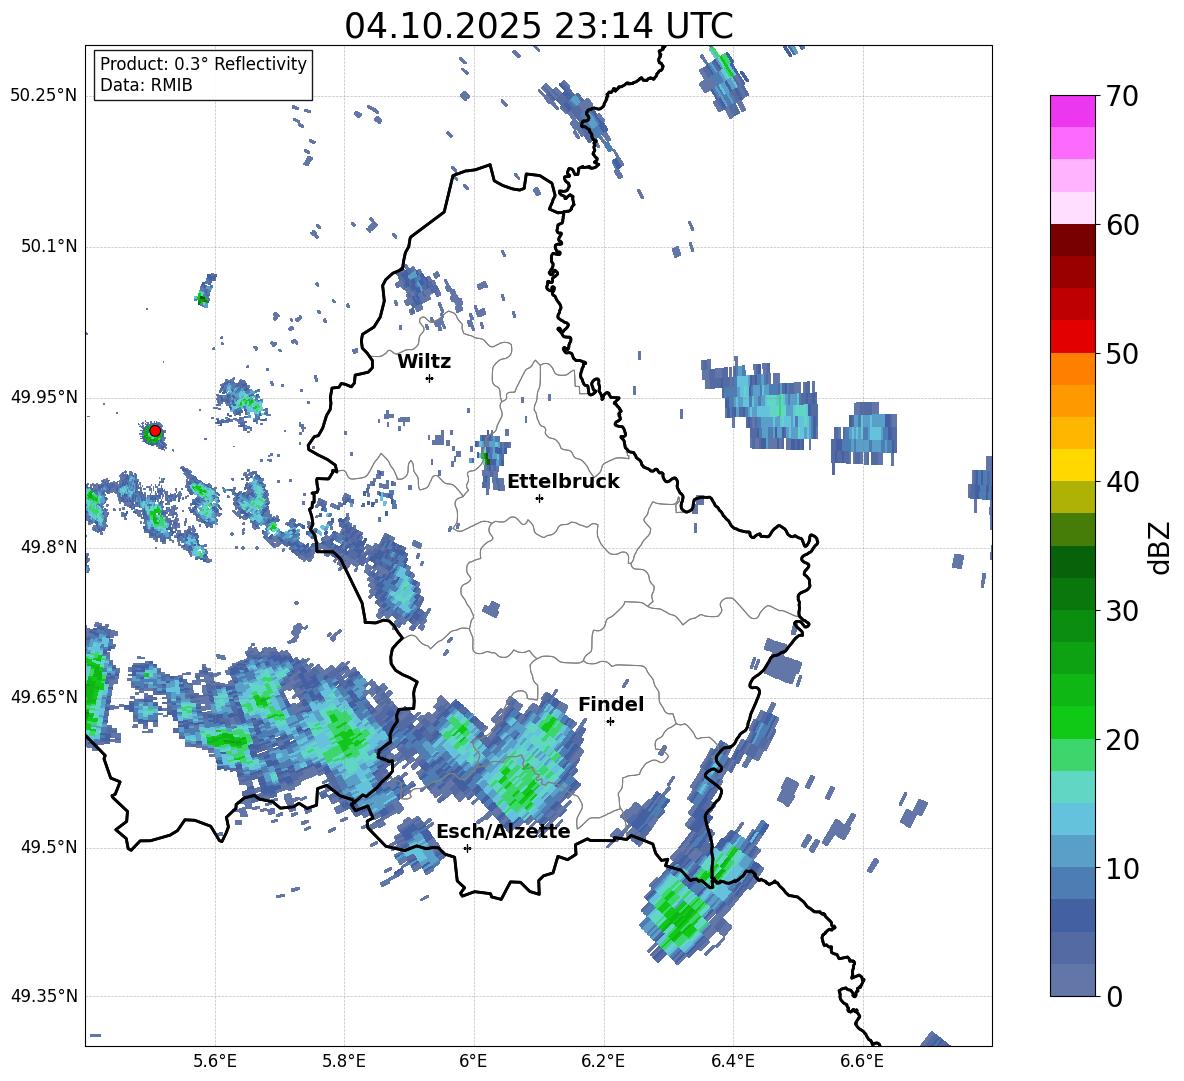Click the Ettelbruck station cross marker
The width and height of the screenshot is (1184, 1081).
(x=539, y=498)
